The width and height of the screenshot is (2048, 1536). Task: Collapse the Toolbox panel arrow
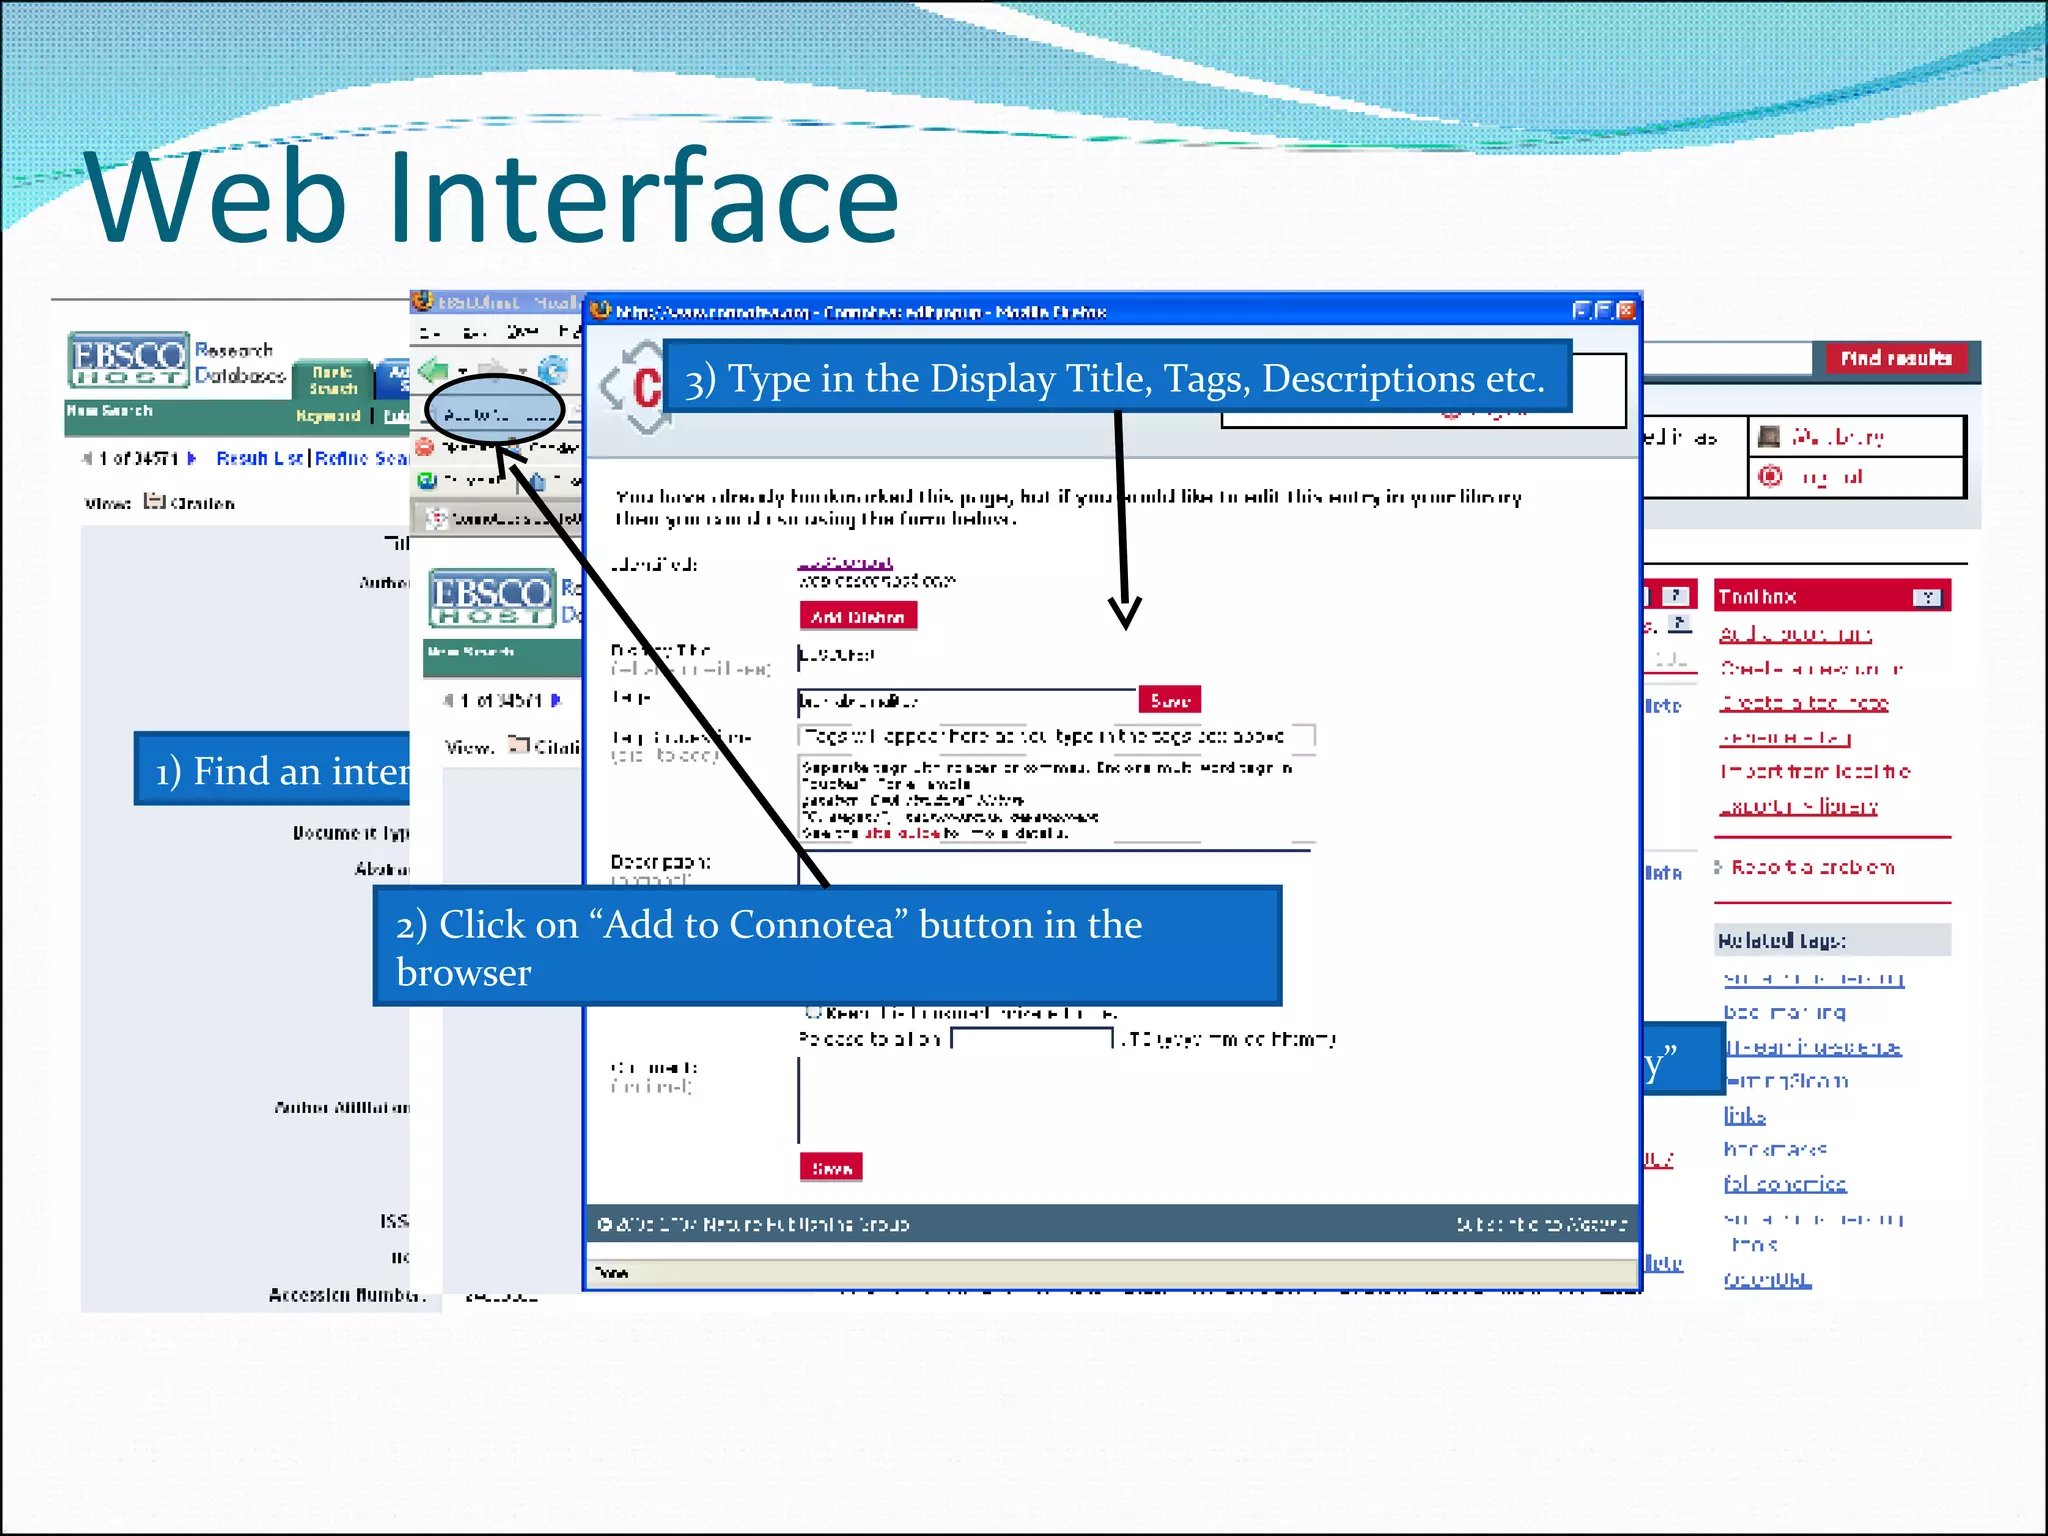click(1927, 597)
